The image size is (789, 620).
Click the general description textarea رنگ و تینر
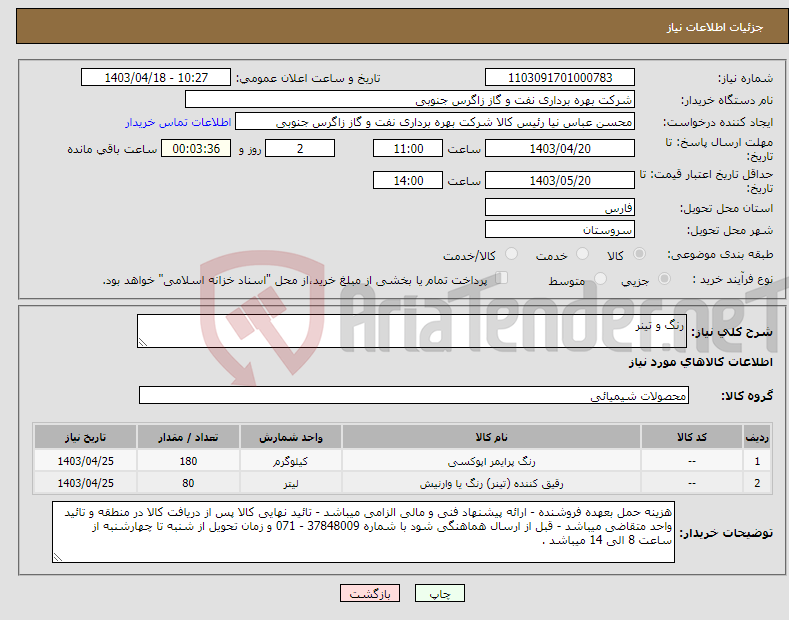pos(412,331)
